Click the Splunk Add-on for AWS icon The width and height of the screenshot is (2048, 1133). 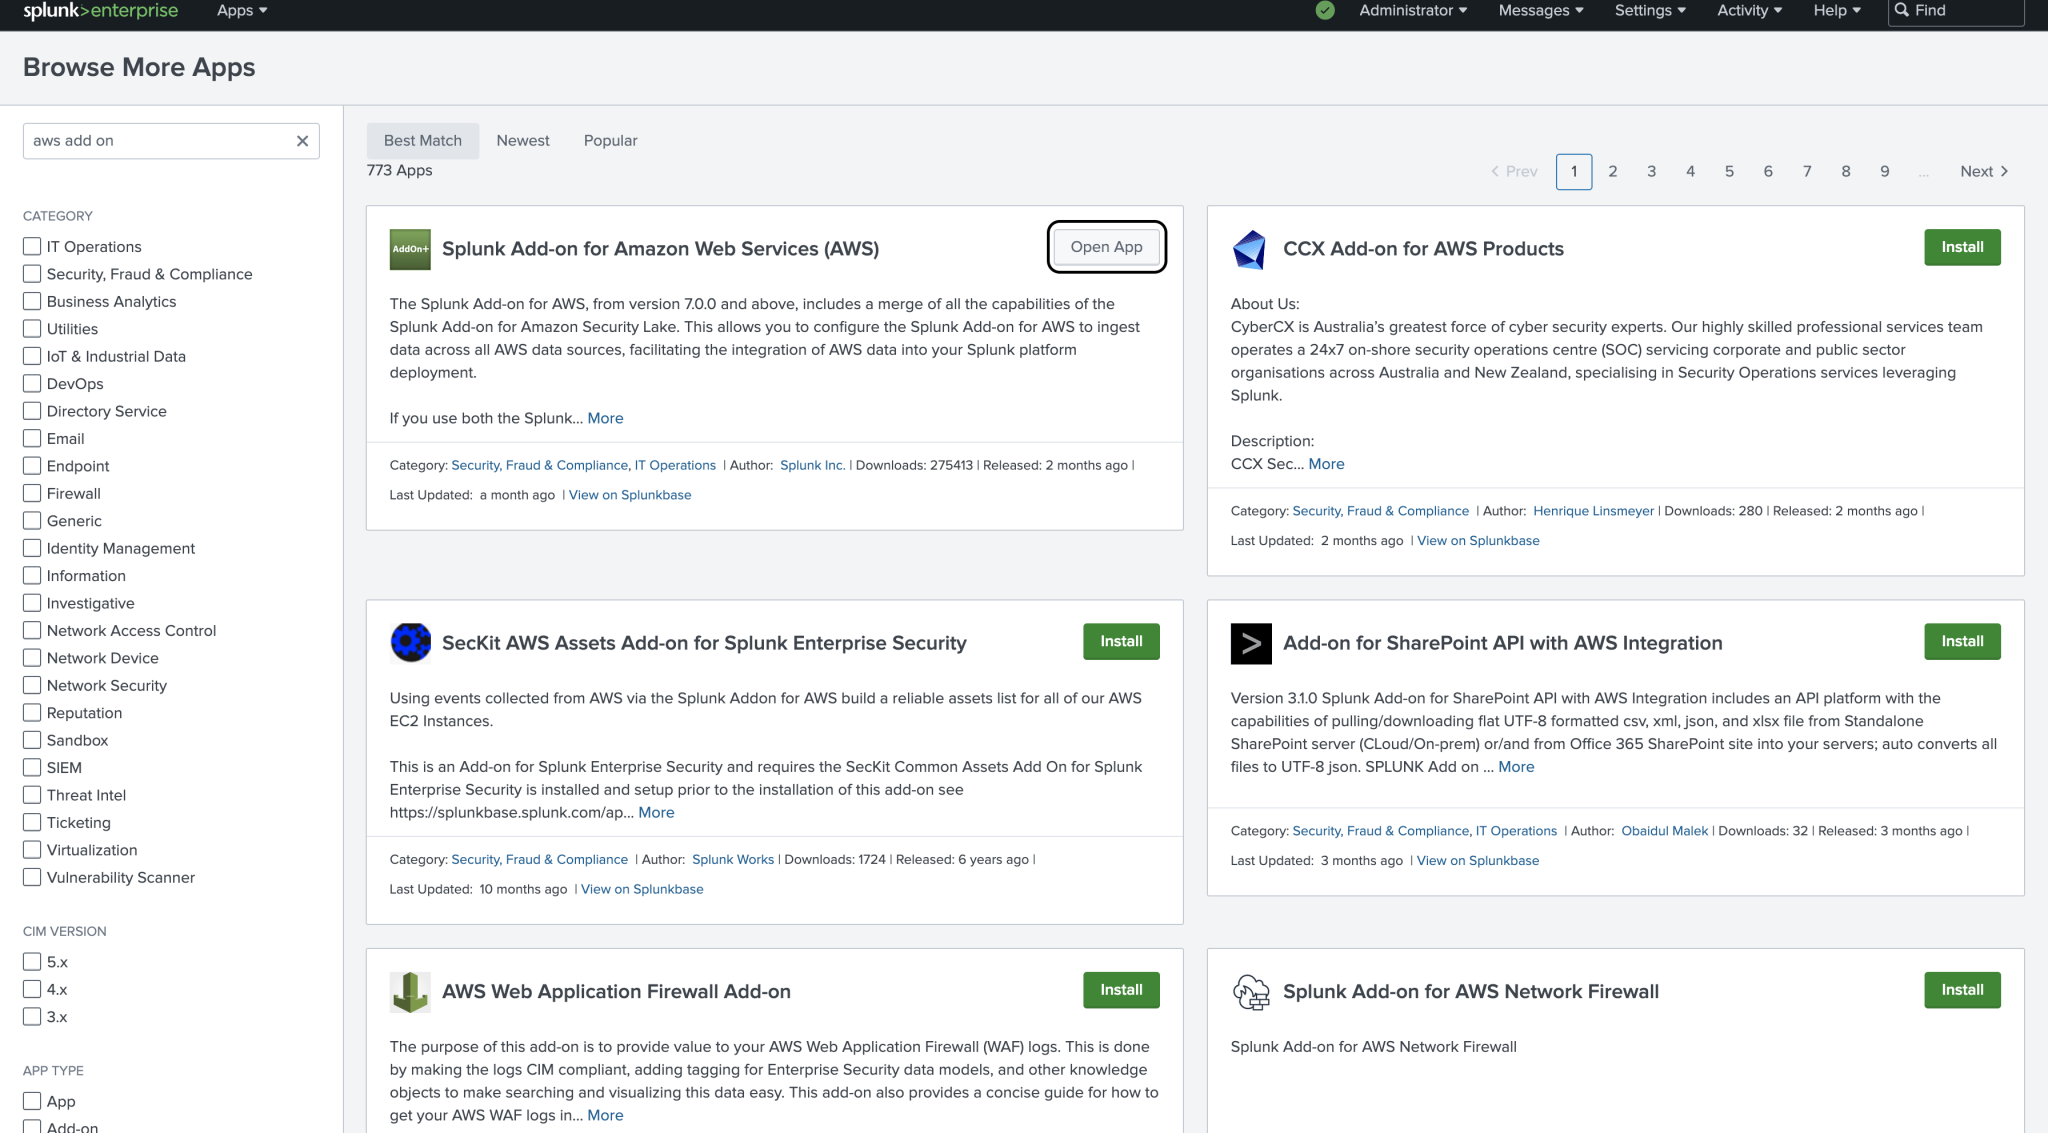coord(410,249)
